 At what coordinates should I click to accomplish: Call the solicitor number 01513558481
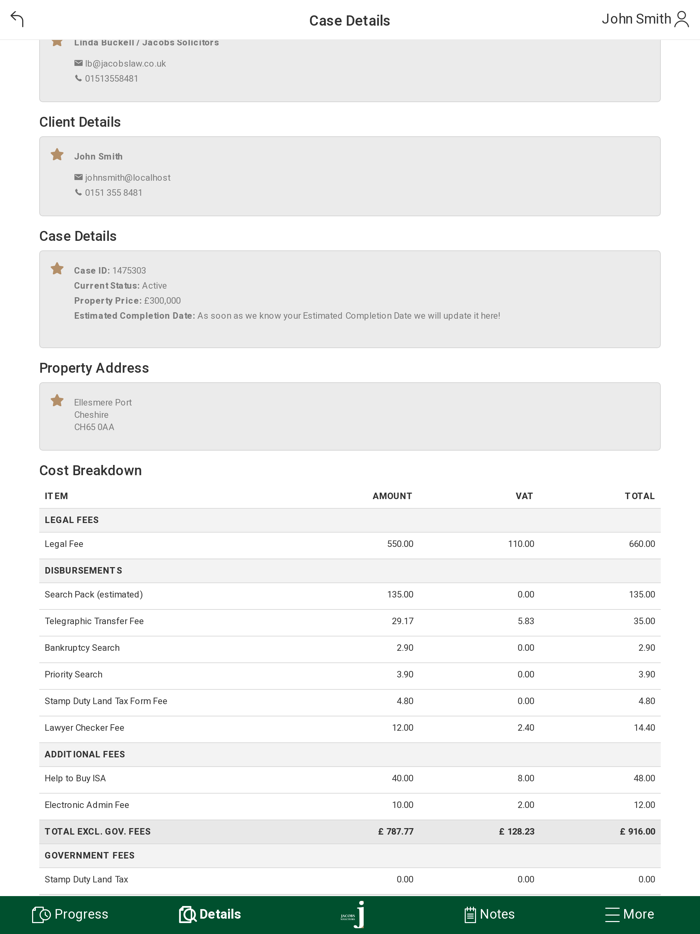pyautogui.click(x=112, y=79)
